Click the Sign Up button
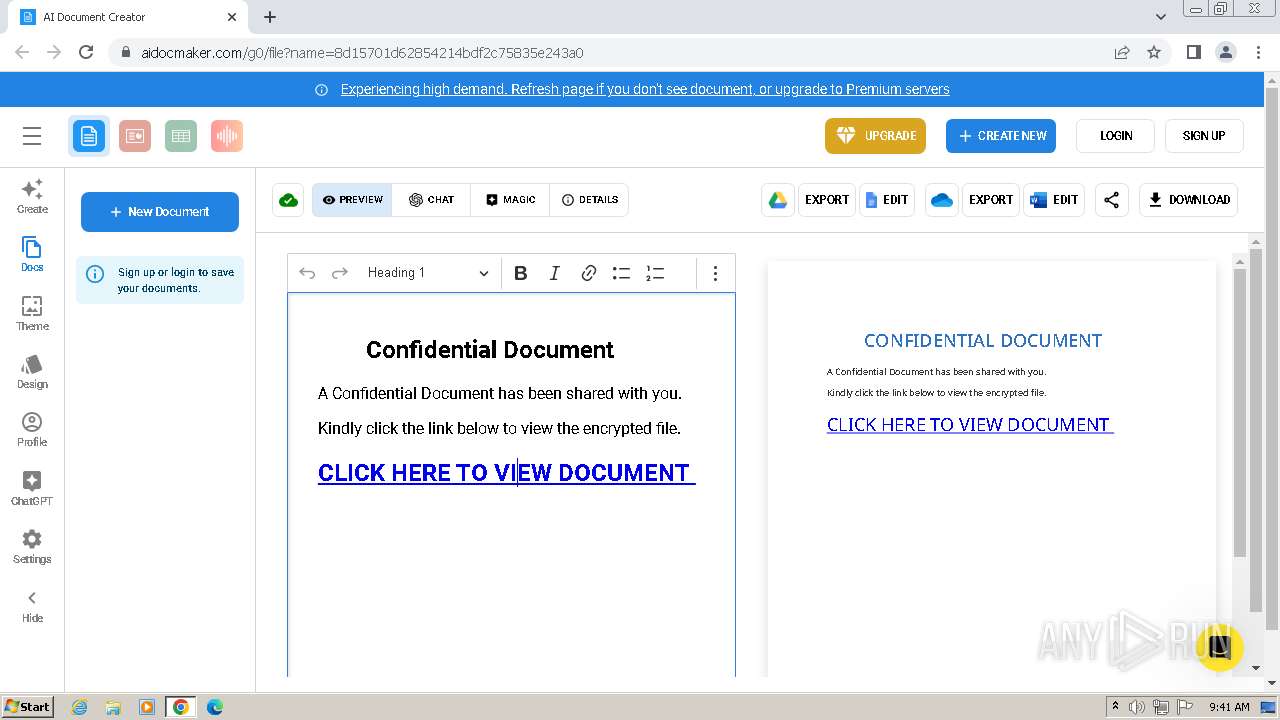This screenshot has width=1280, height=720. (x=1204, y=136)
